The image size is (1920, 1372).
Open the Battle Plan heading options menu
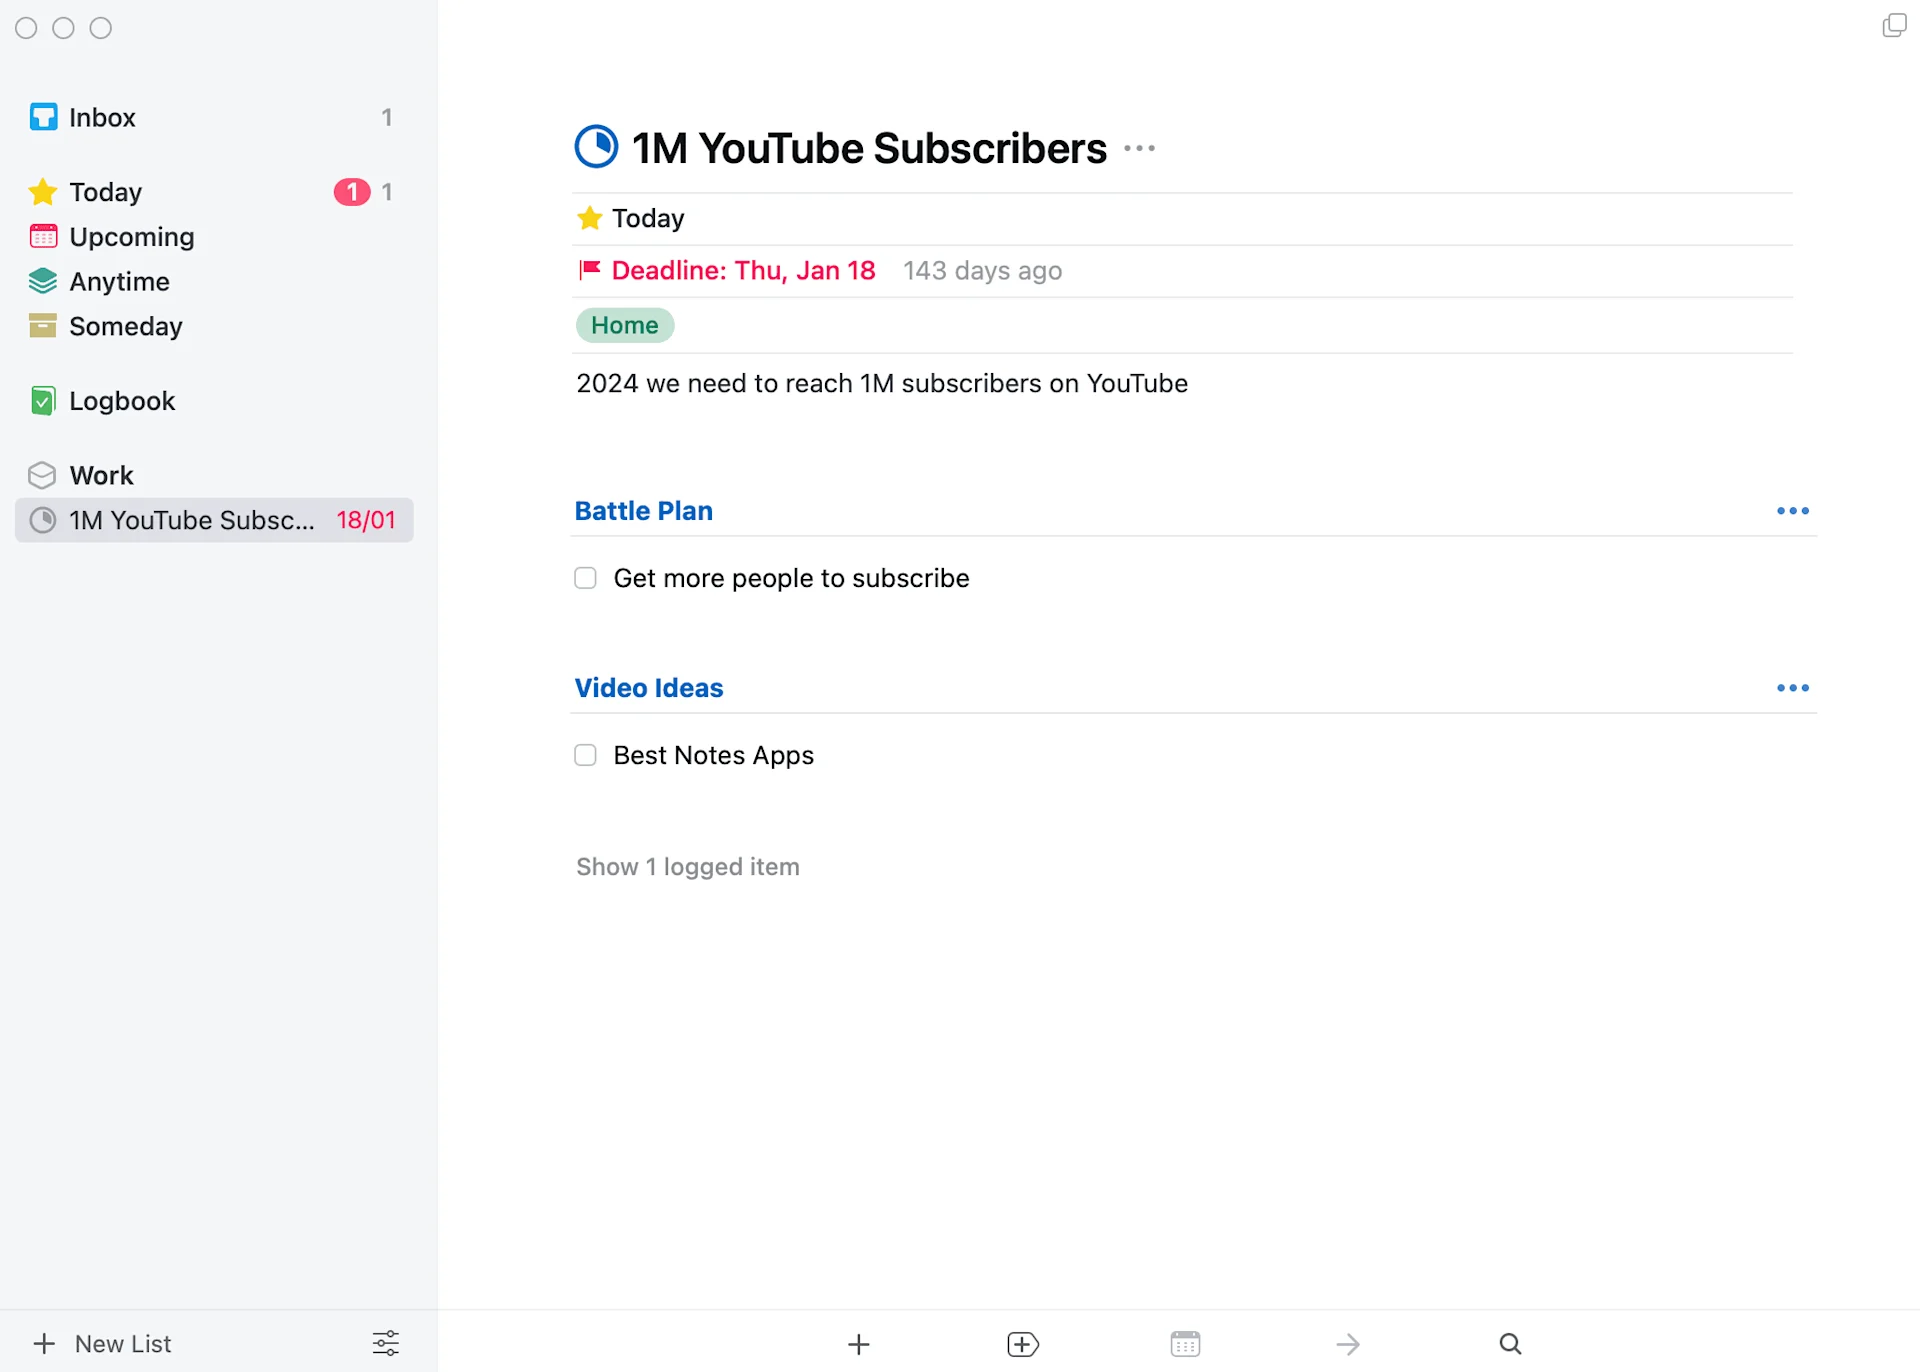(1791, 511)
